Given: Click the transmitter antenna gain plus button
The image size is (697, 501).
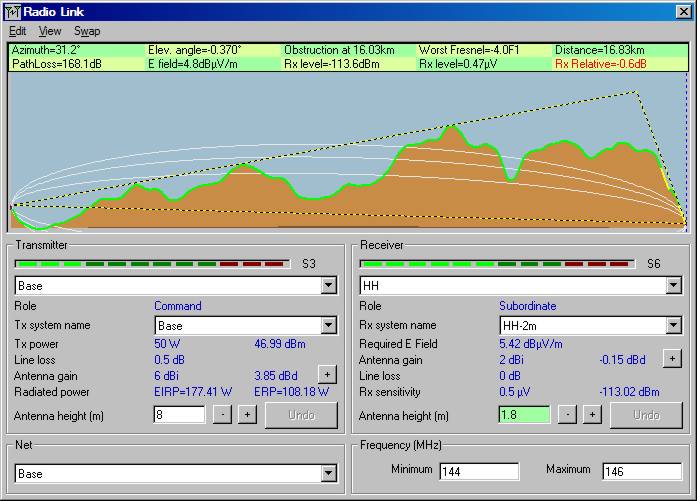Looking at the screenshot, I should coord(327,375).
